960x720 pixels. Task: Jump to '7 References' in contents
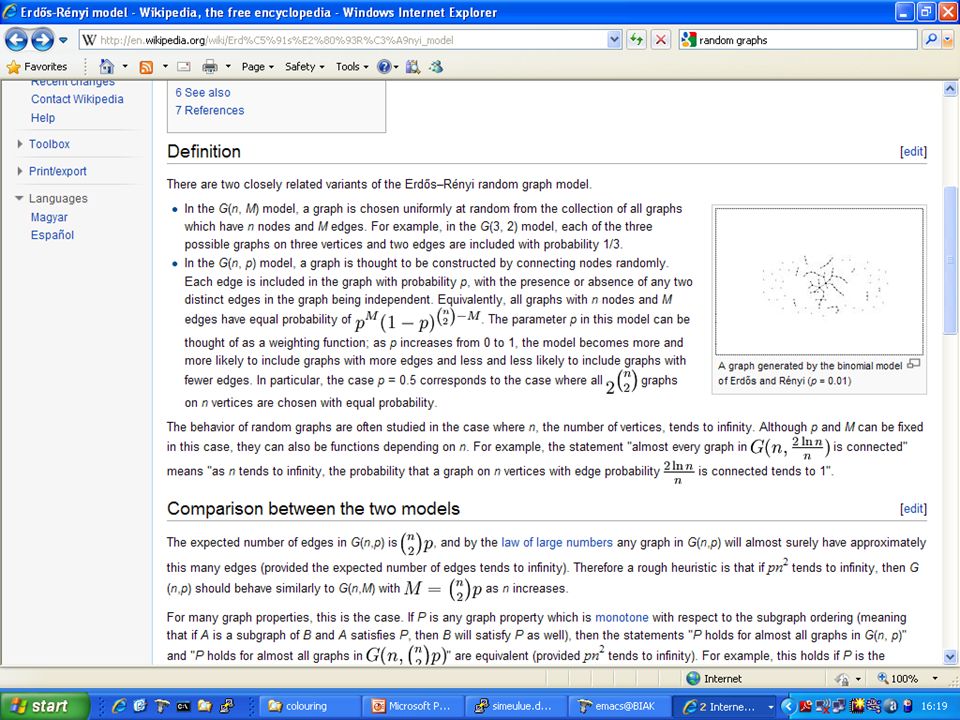(209, 110)
